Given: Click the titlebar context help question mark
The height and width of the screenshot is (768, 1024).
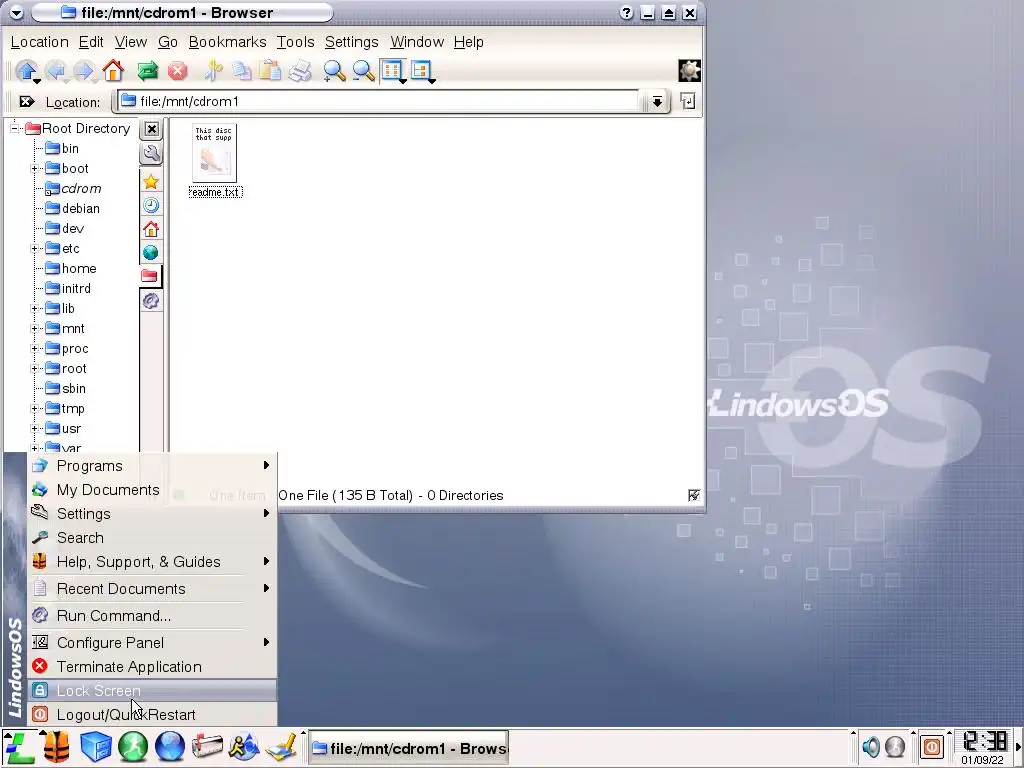Looking at the screenshot, I should point(626,12).
